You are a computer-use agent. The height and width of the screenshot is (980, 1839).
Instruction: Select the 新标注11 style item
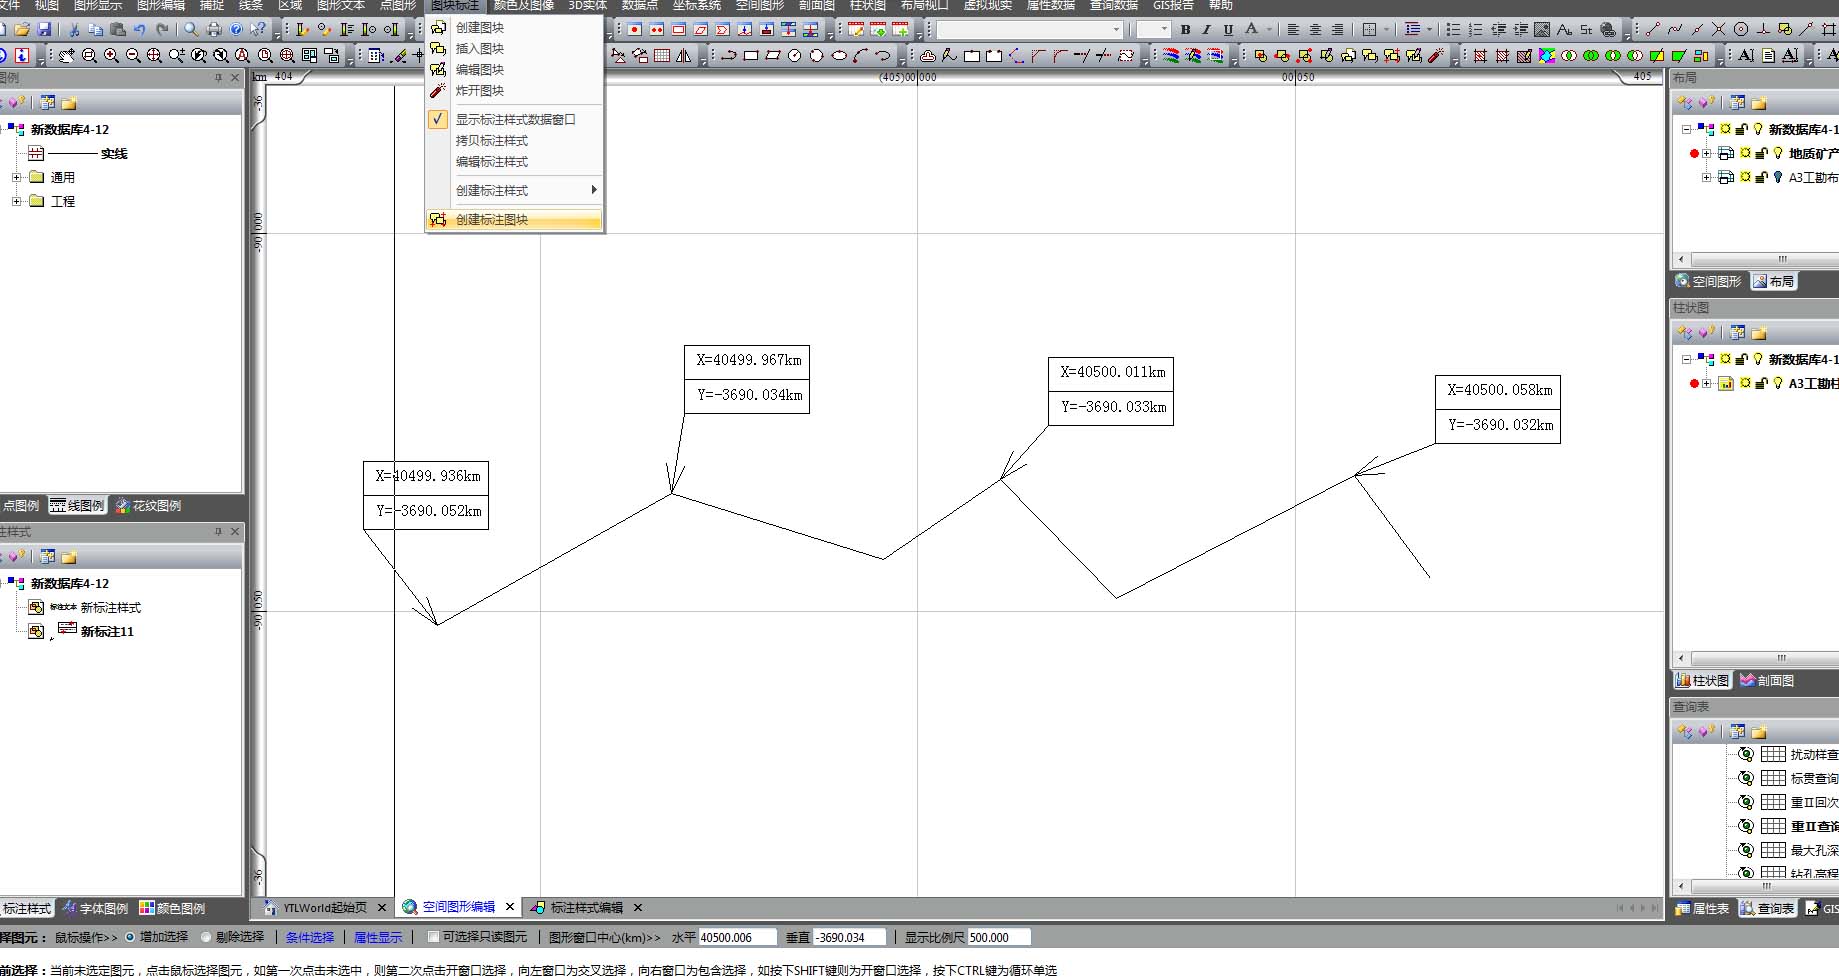107,631
